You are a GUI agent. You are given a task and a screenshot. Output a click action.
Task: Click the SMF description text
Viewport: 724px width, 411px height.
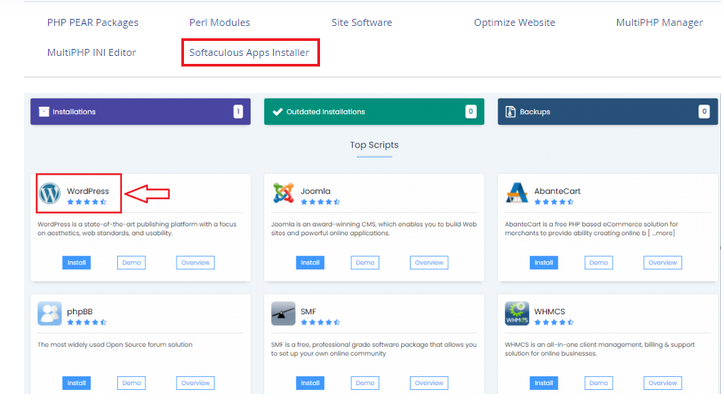pyautogui.click(x=374, y=349)
